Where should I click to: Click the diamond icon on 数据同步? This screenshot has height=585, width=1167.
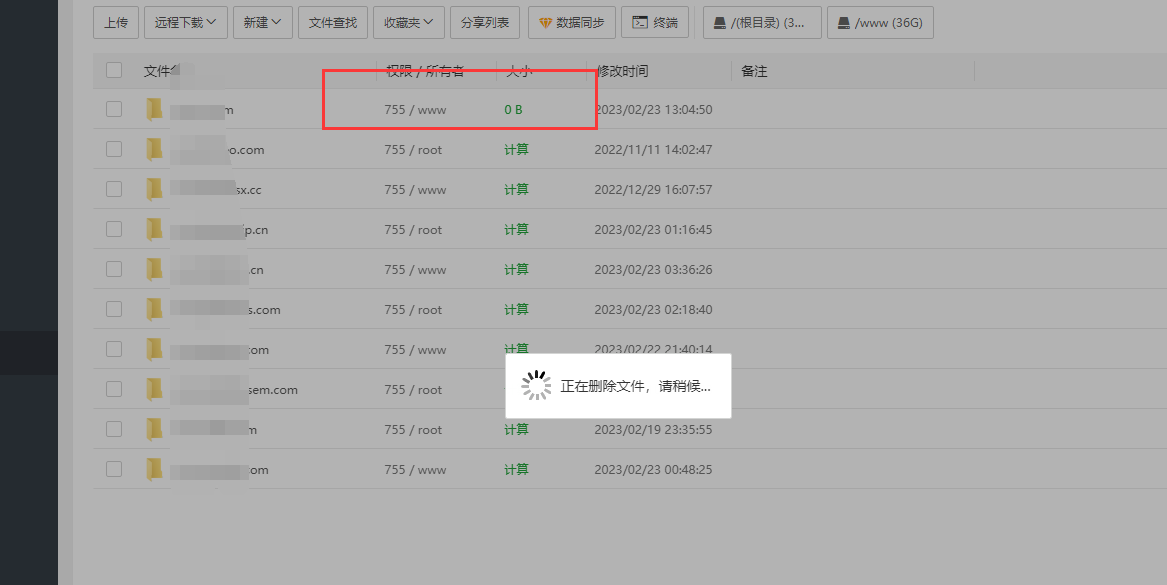click(545, 23)
